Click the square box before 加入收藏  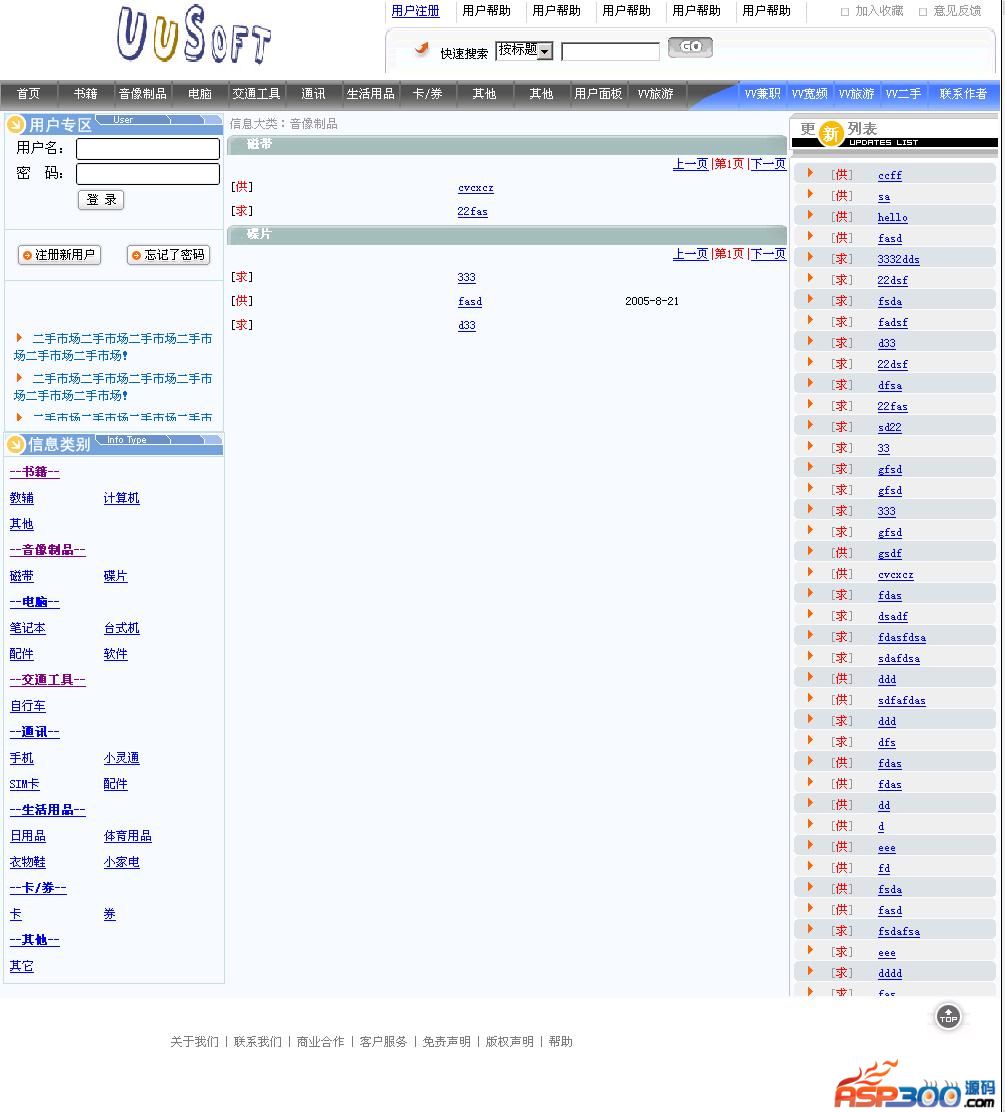coord(845,12)
